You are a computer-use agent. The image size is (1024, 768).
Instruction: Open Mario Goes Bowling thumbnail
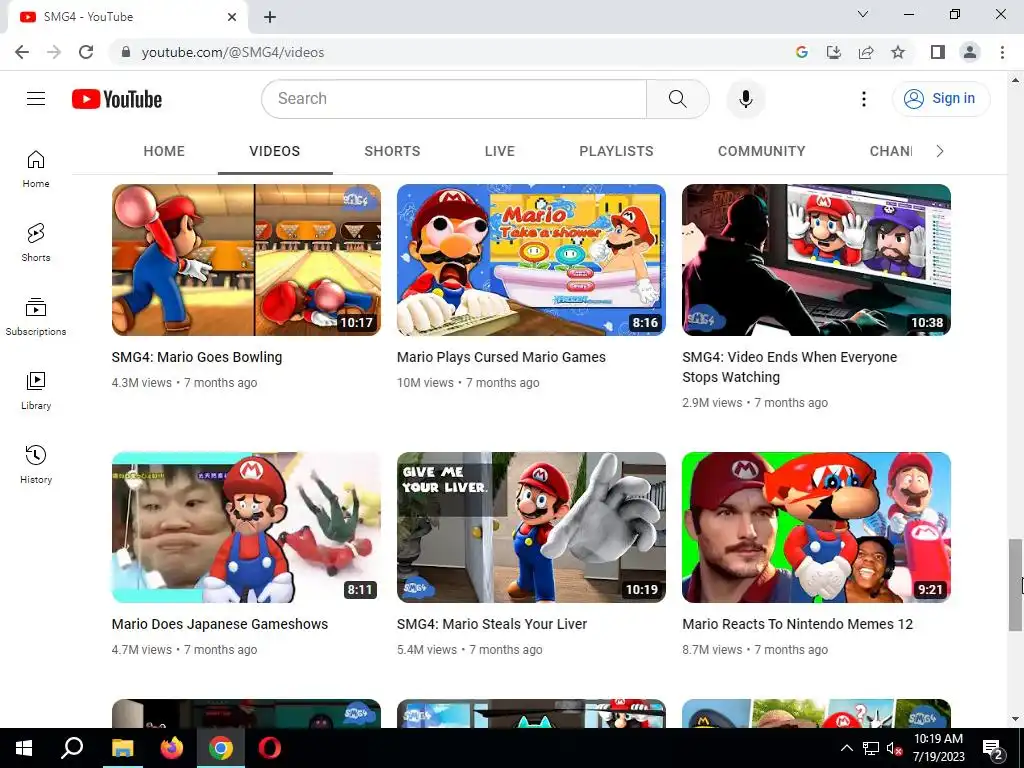pyautogui.click(x=246, y=260)
